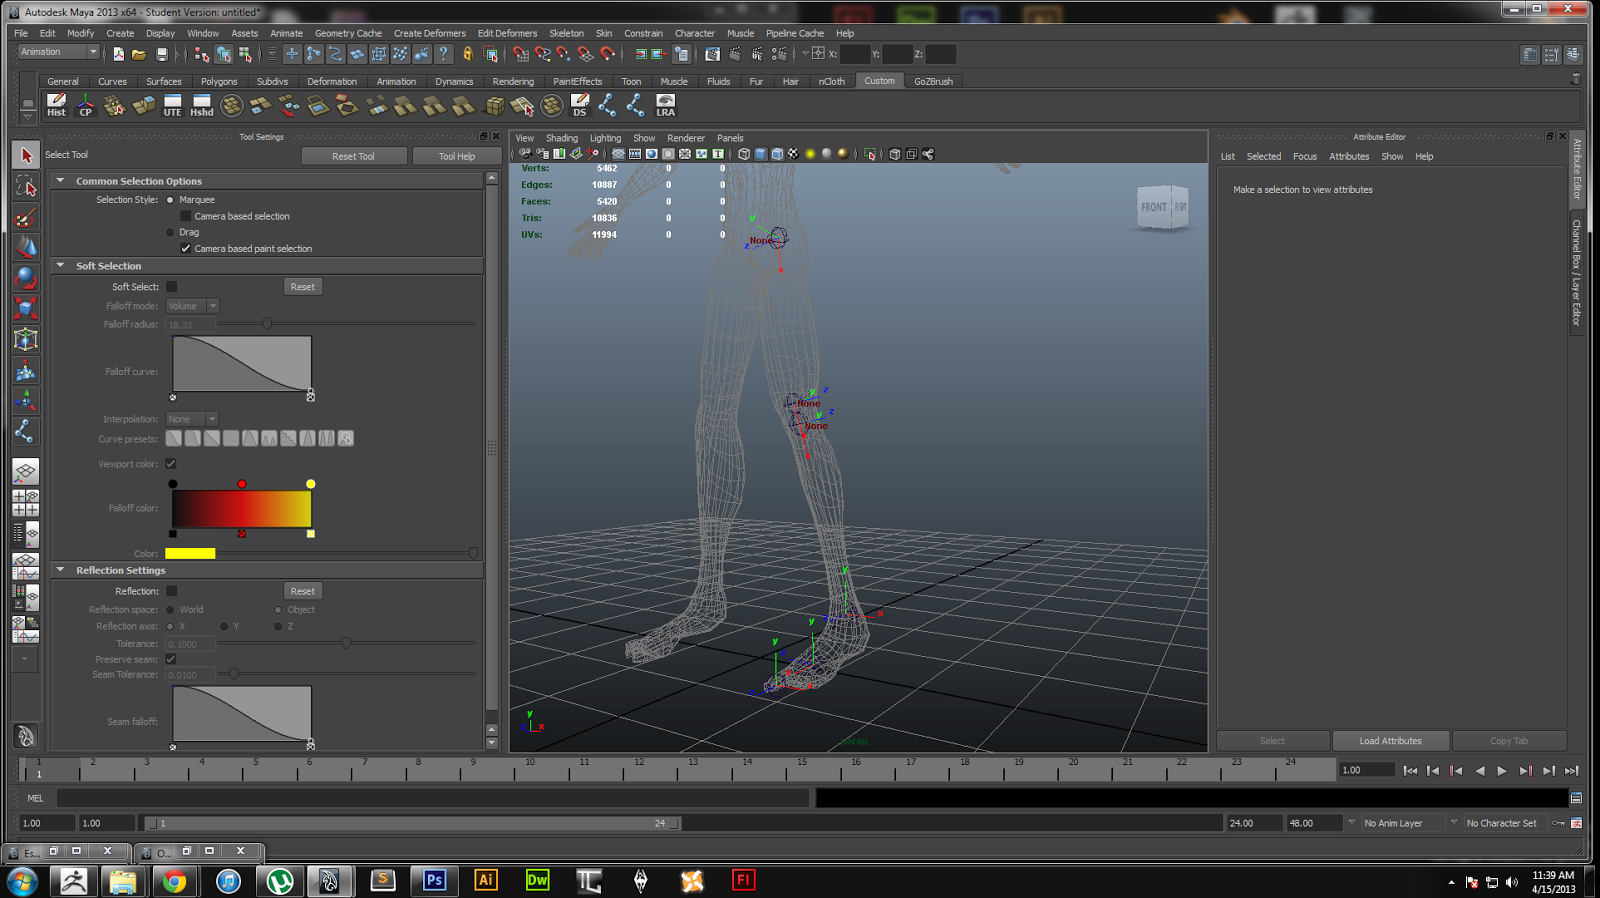Toggle Camera based paint selection checkbox
Image resolution: width=1600 pixels, height=898 pixels.
[186, 249]
